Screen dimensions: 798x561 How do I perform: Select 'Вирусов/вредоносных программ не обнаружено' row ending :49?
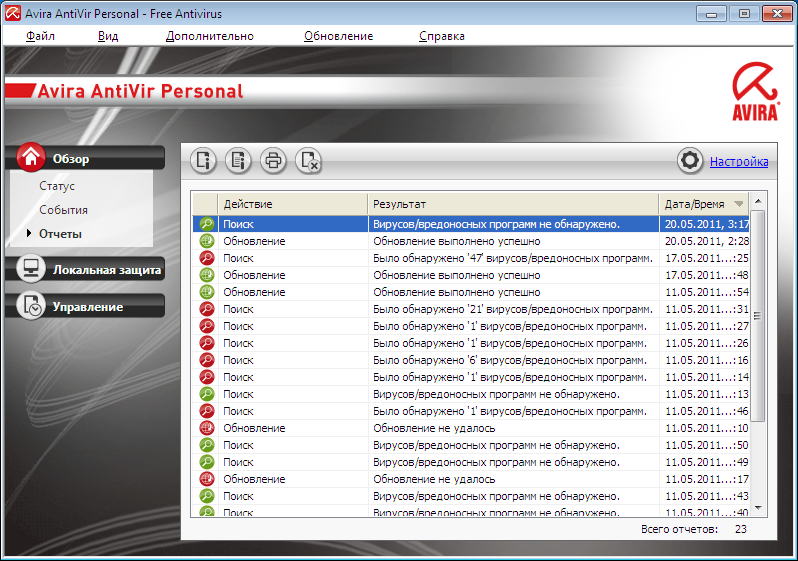pyautogui.click(x=471, y=462)
